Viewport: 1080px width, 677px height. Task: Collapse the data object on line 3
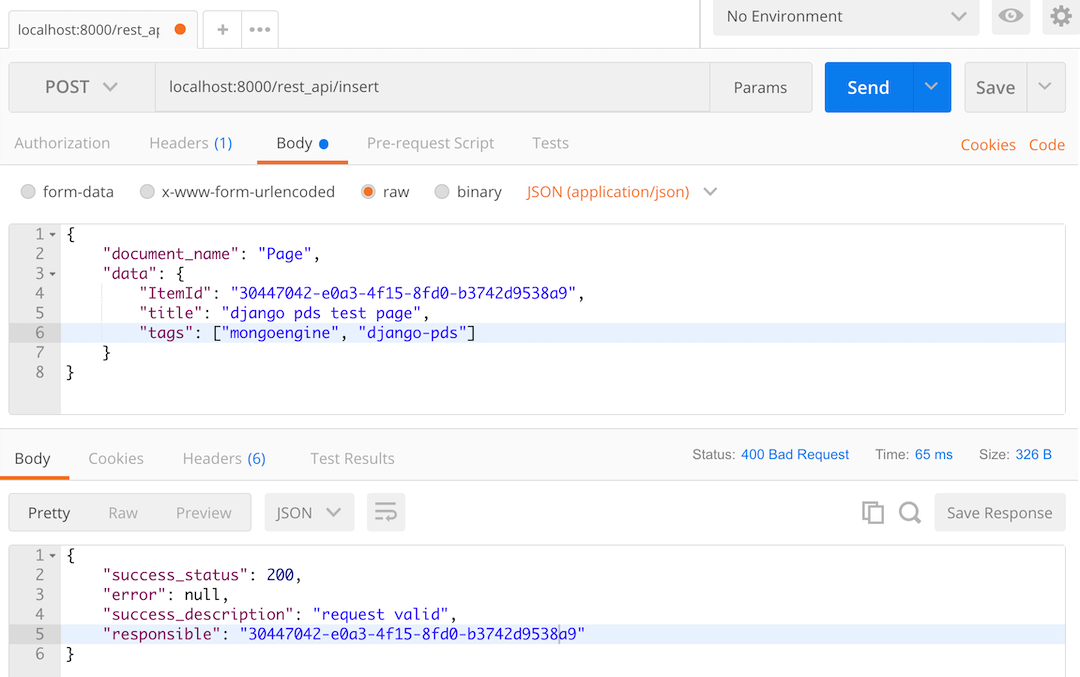click(x=52, y=274)
